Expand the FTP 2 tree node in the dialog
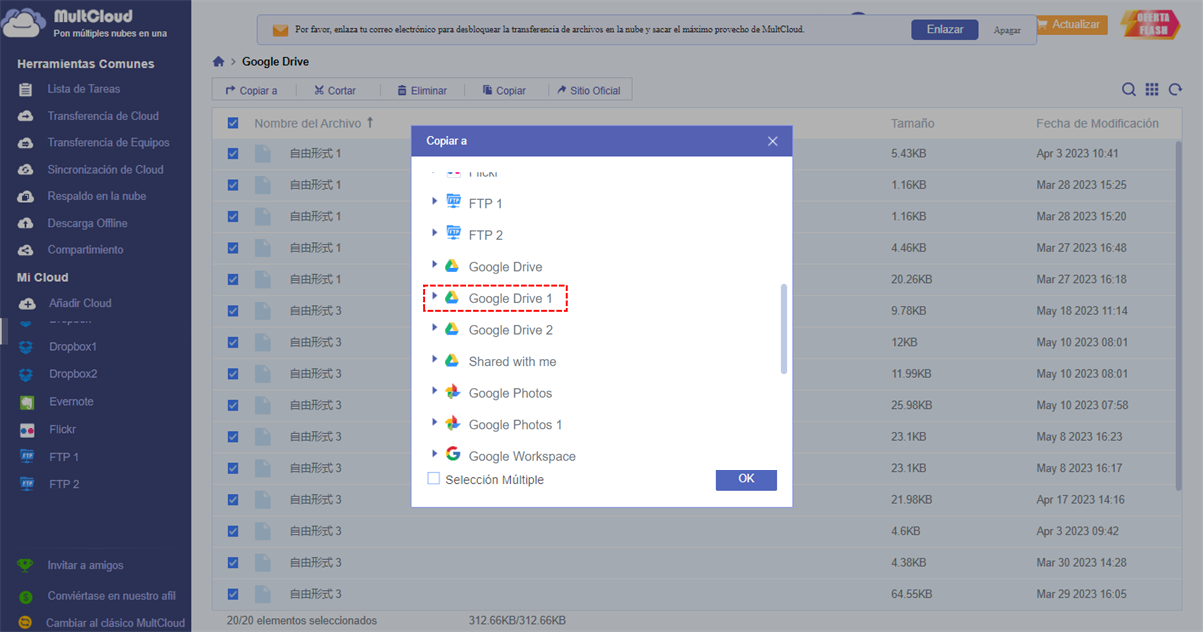1203x632 pixels. [x=435, y=233]
